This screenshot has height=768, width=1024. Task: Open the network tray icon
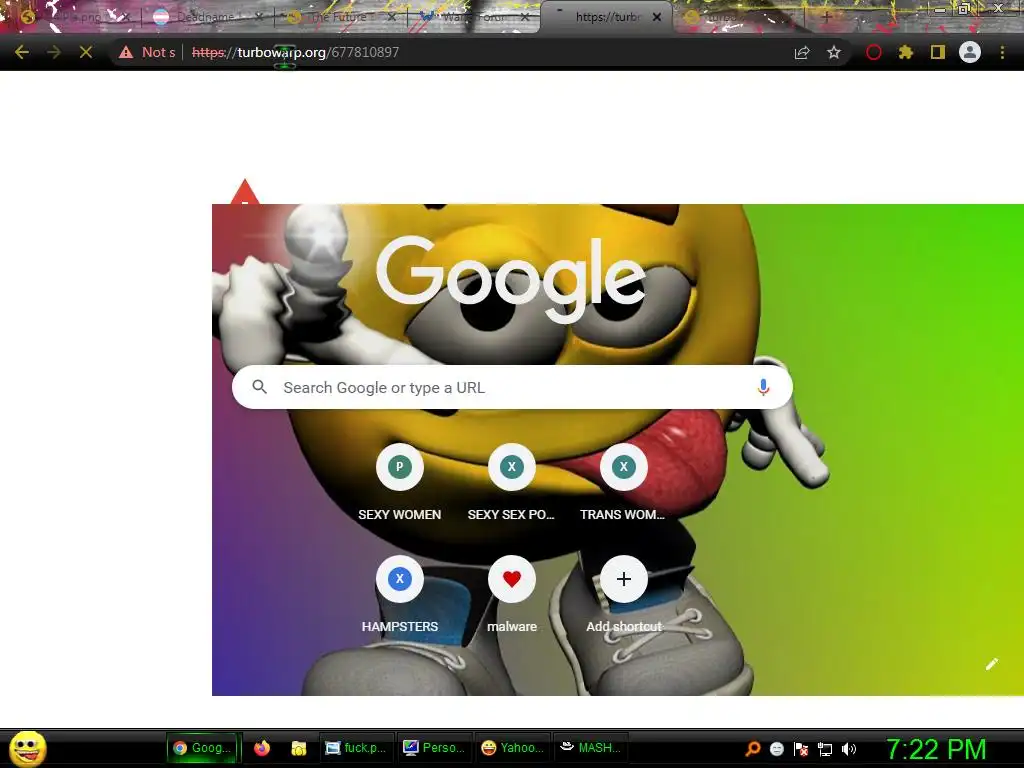[x=825, y=749]
